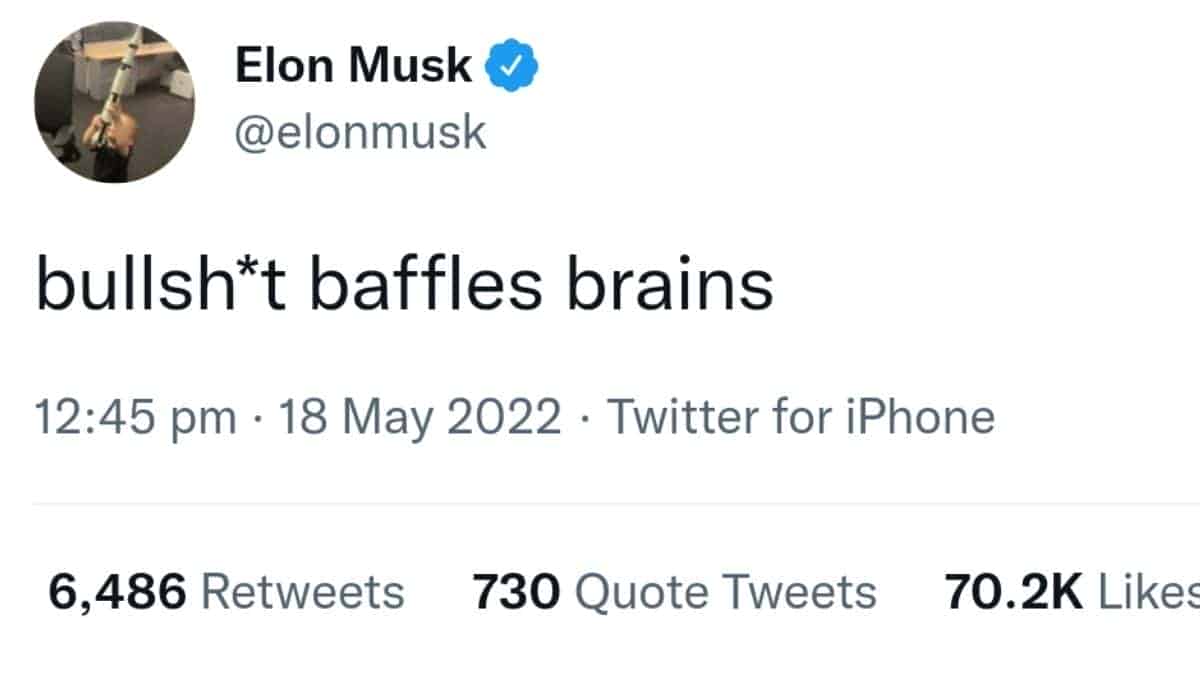The width and height of the screenshot is (1200, 675).
Task: Show the Likes list label
Action: (x=1148, y=592)
